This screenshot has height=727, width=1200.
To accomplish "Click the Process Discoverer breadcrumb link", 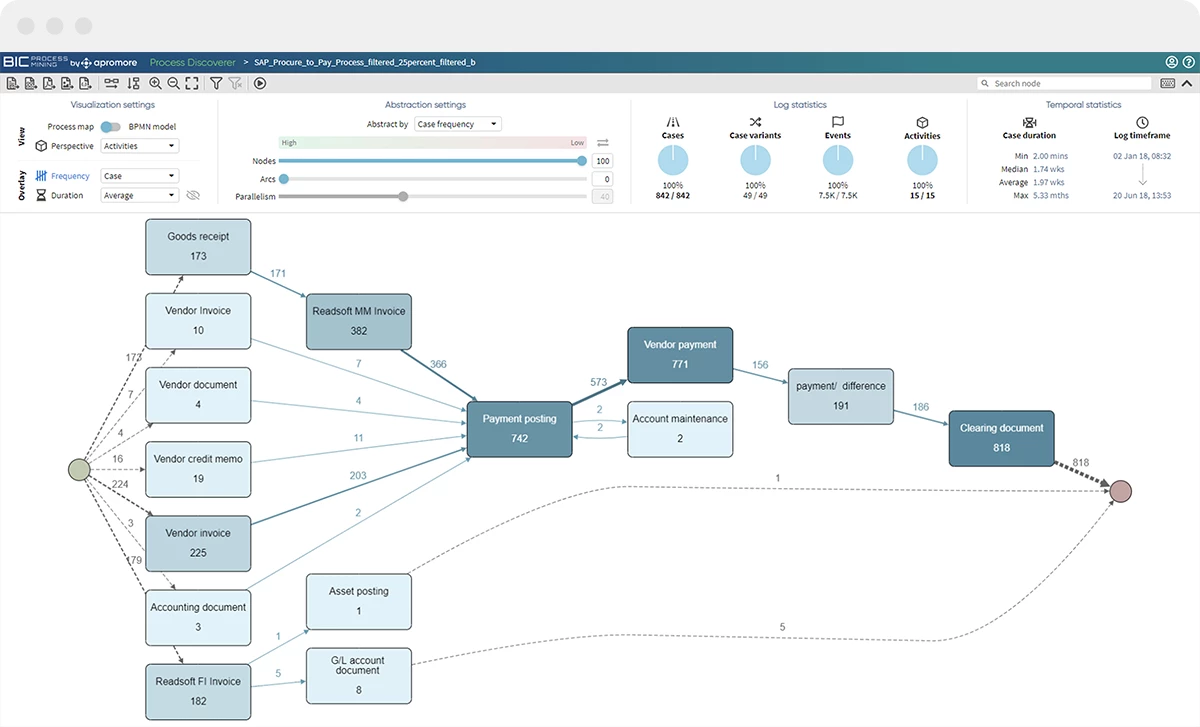I will click(x=192, y=62).
